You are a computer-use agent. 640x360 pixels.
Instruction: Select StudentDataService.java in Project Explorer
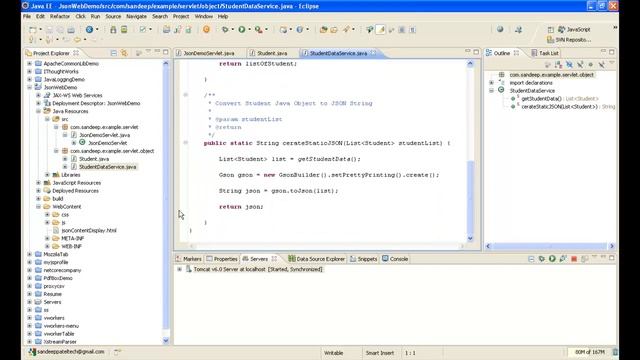108,167
